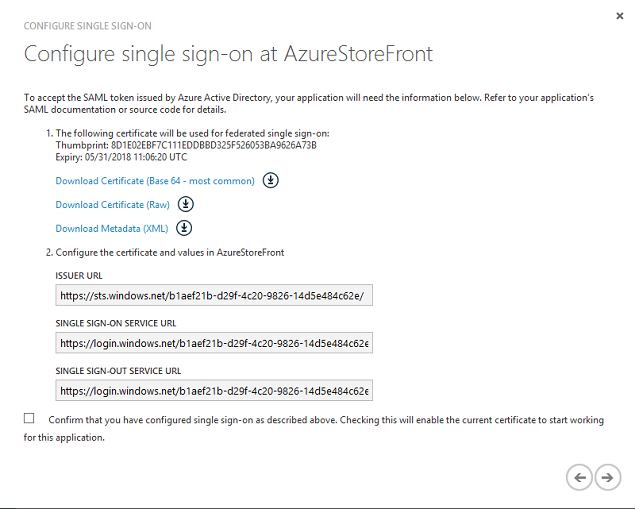
Task: Click the Raw certificate download icon
Action: (185, 204)
